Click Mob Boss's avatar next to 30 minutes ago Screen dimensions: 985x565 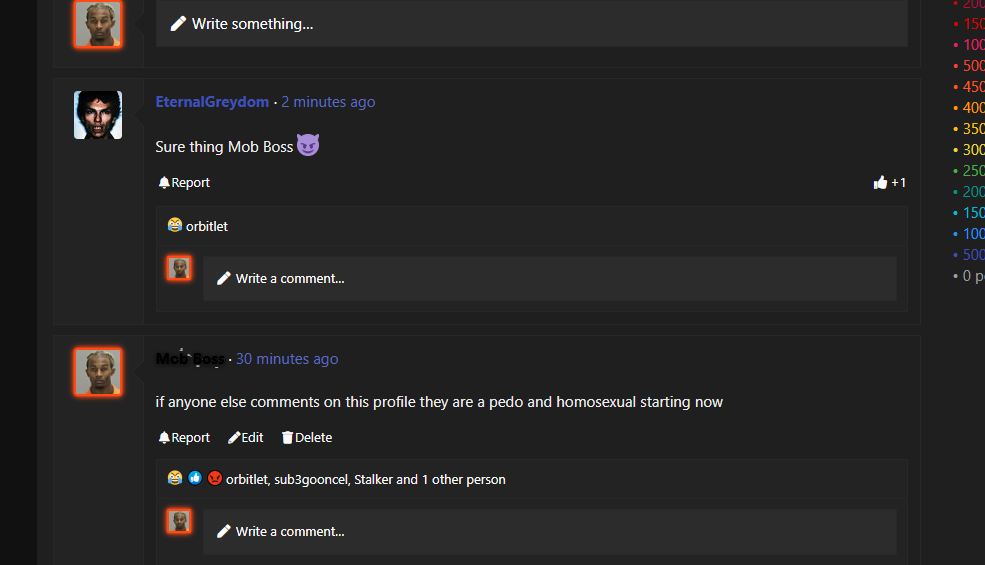click(x=98, y=372)
